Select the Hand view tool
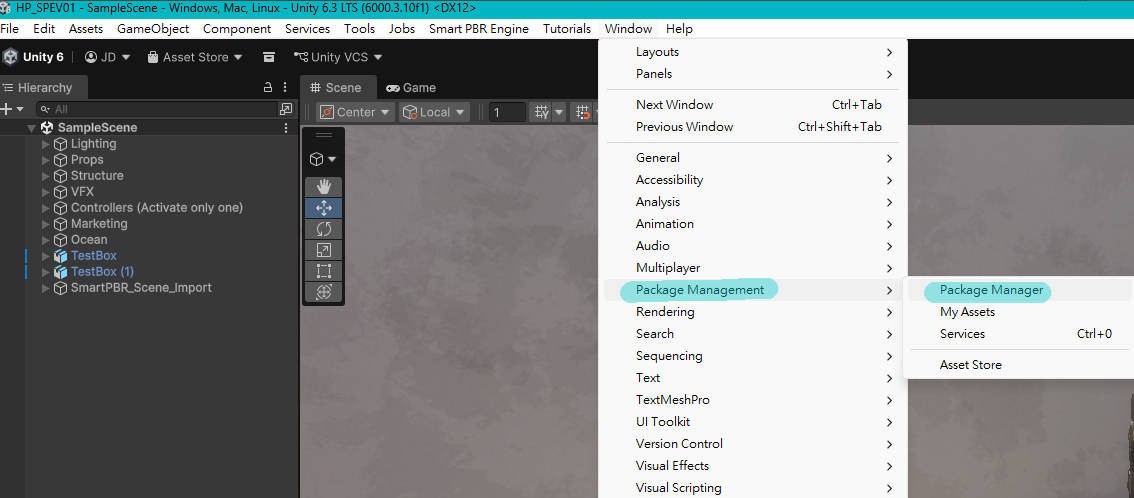The height and width of the screenshot is (498, 1134). (323, 187)
